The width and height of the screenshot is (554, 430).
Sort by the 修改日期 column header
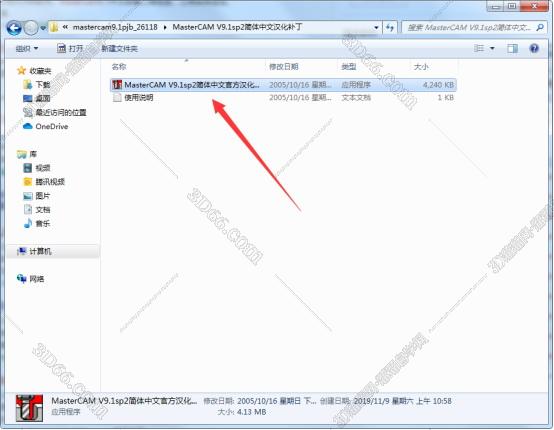click(x=284, y=66)
